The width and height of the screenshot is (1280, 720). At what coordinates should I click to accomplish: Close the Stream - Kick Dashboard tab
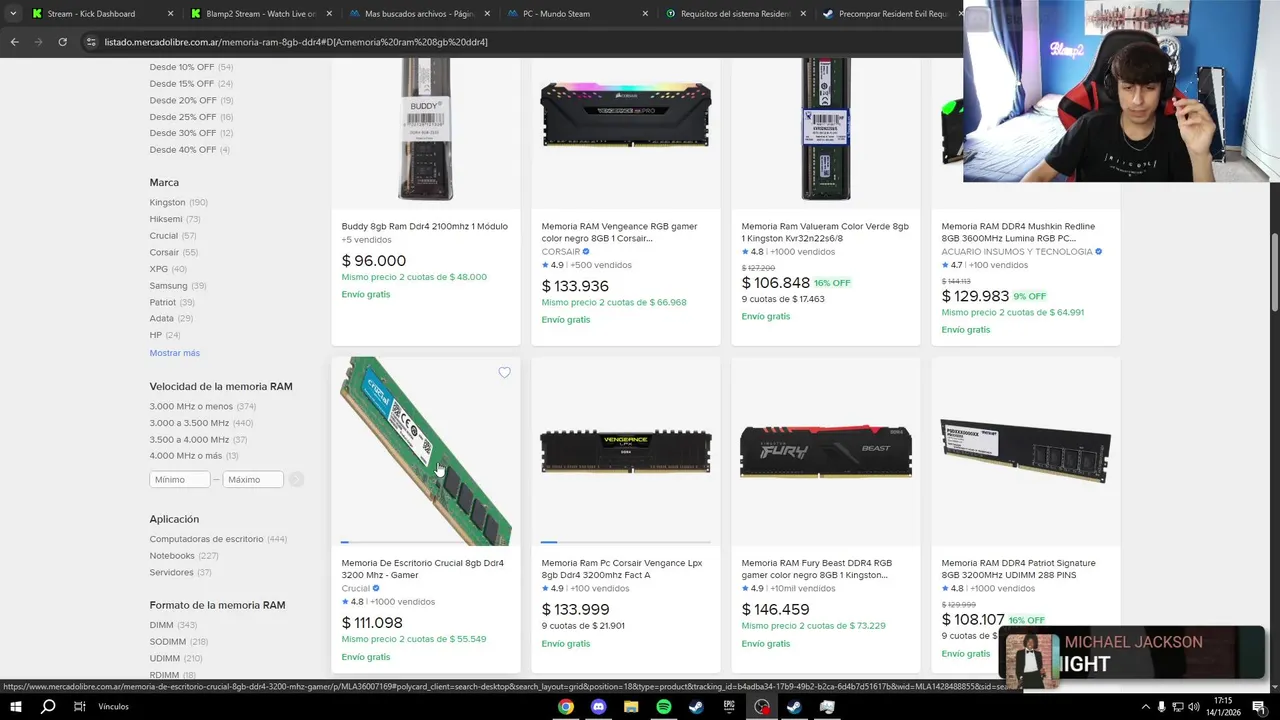click(x=170, y=14)
